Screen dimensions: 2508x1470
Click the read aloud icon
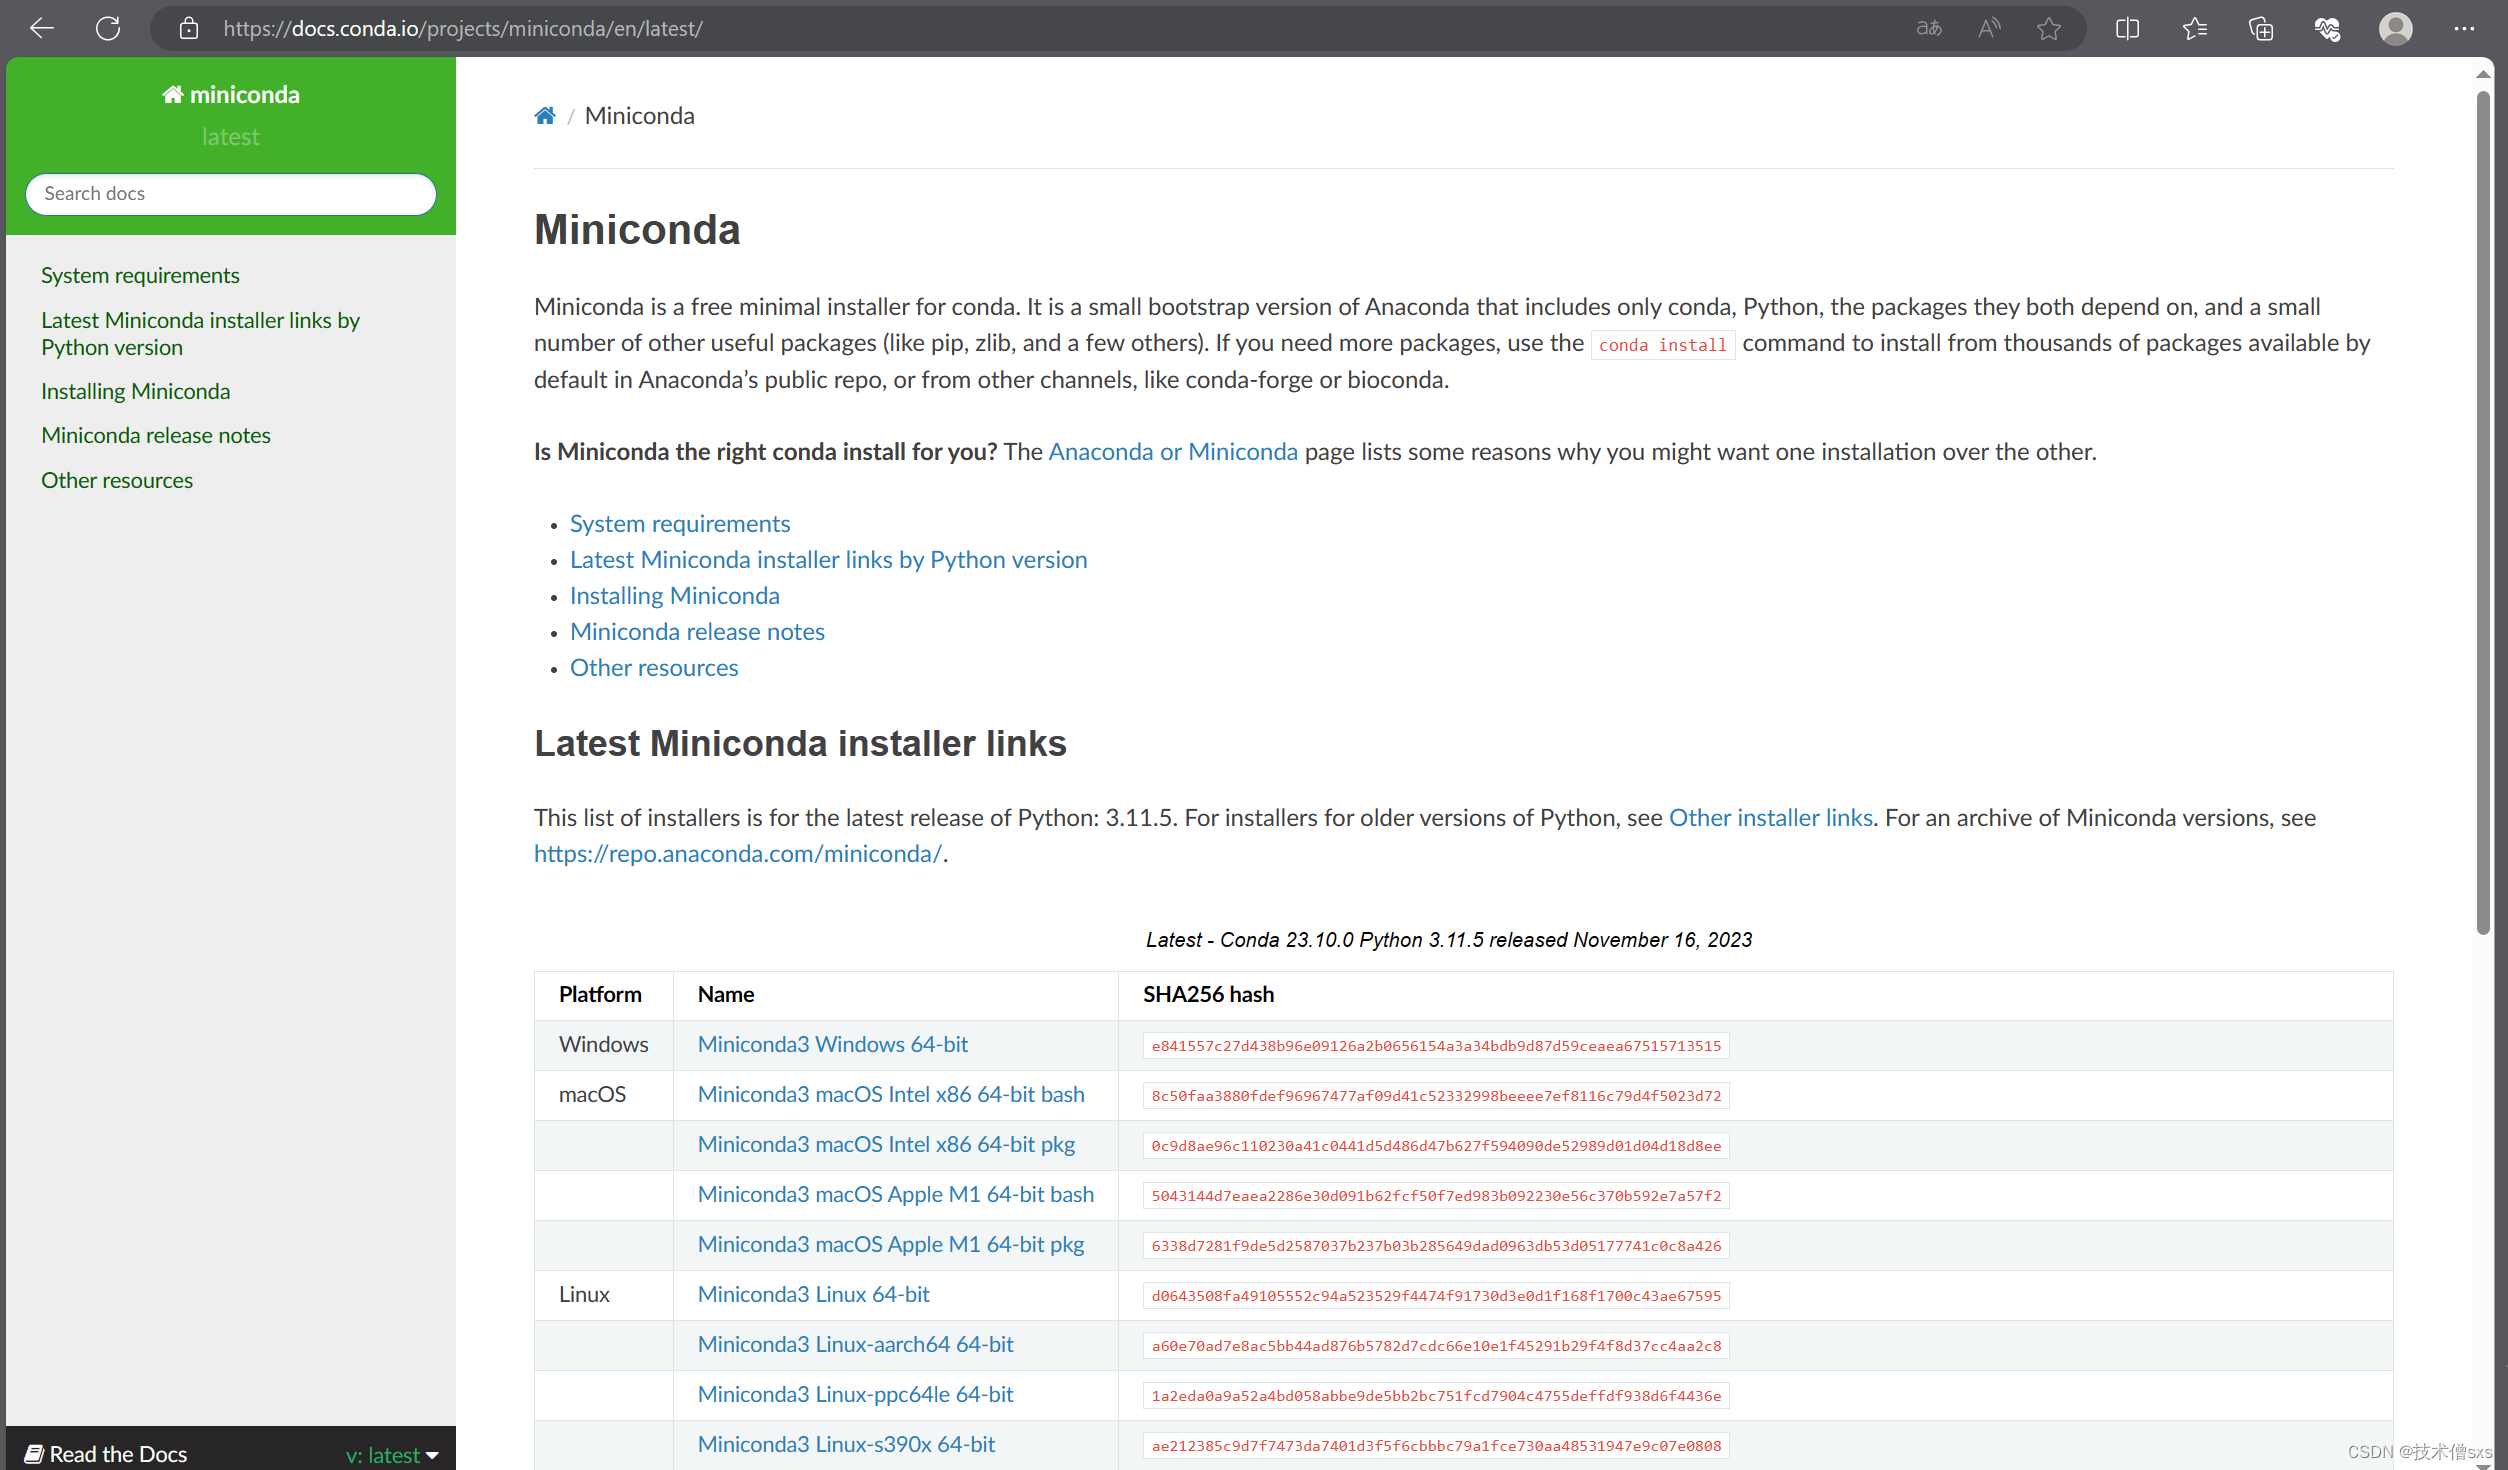pos(1989,28)
